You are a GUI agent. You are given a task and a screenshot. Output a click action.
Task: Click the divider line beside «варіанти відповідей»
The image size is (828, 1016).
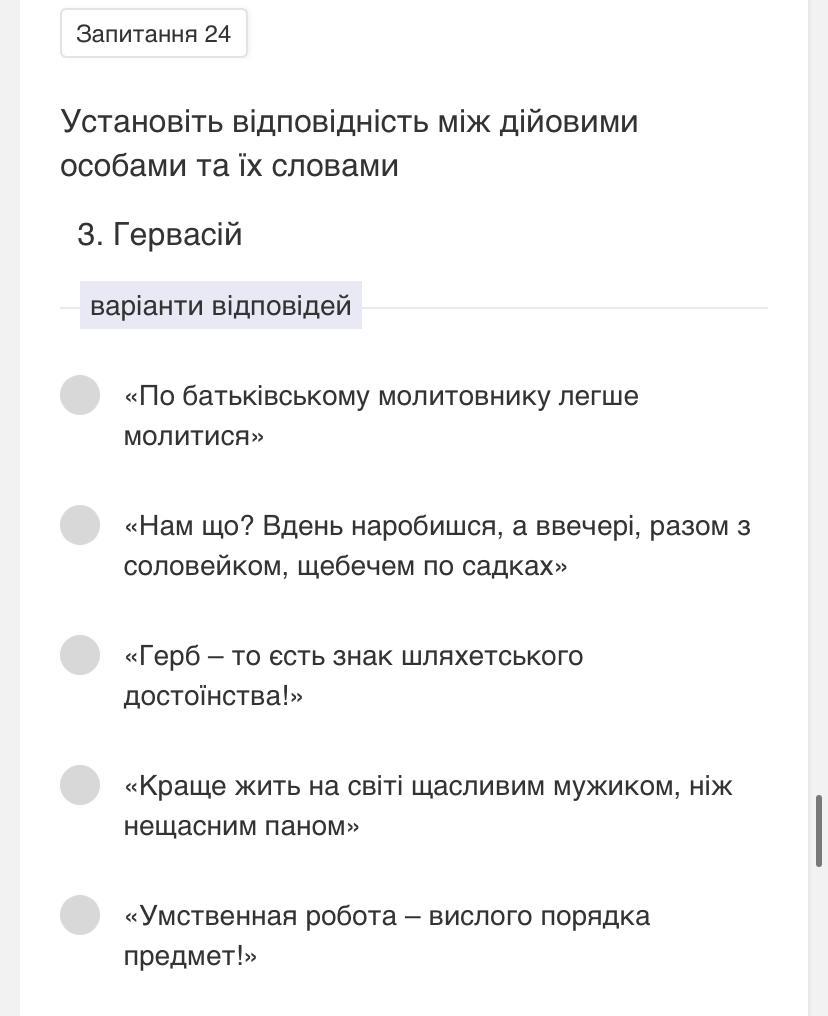565,308
